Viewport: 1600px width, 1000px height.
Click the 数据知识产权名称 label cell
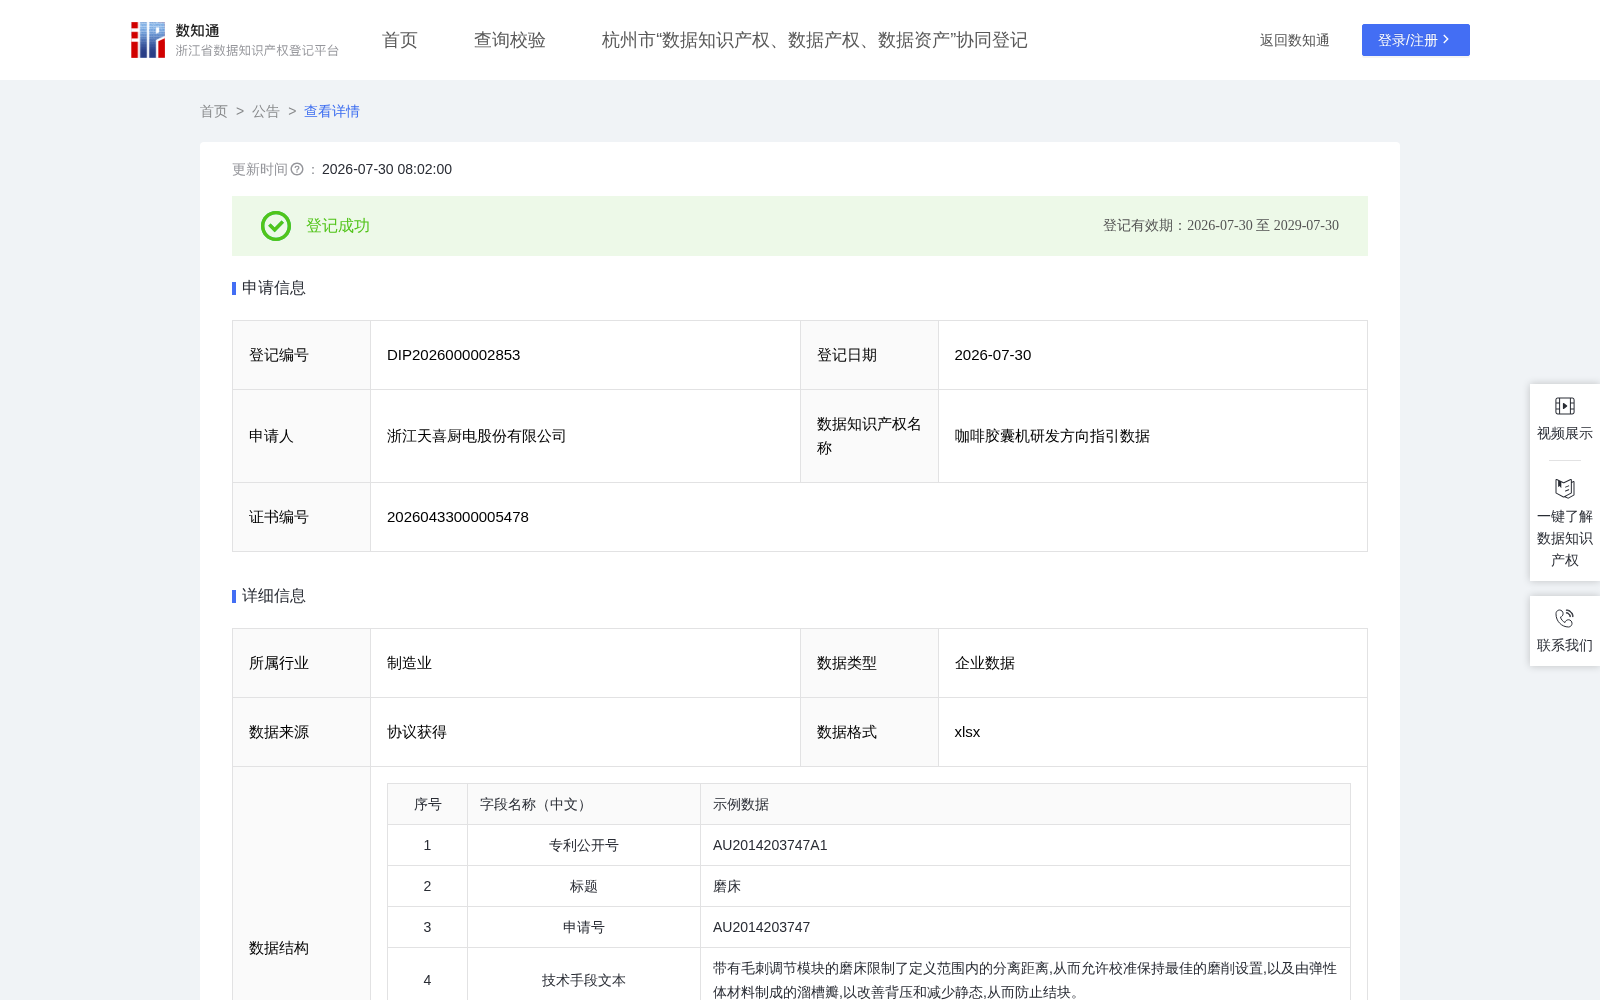point(869,436)
